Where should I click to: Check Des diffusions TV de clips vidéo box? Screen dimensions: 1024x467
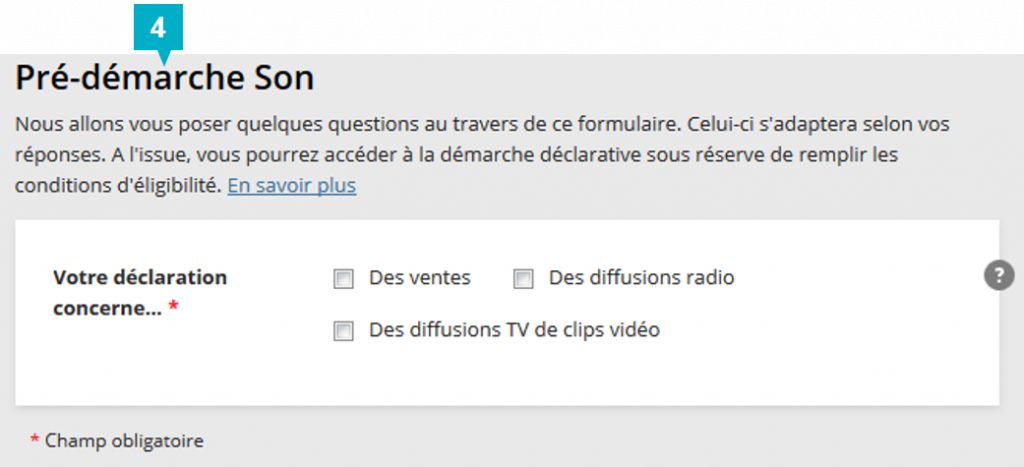click(344, 331)
